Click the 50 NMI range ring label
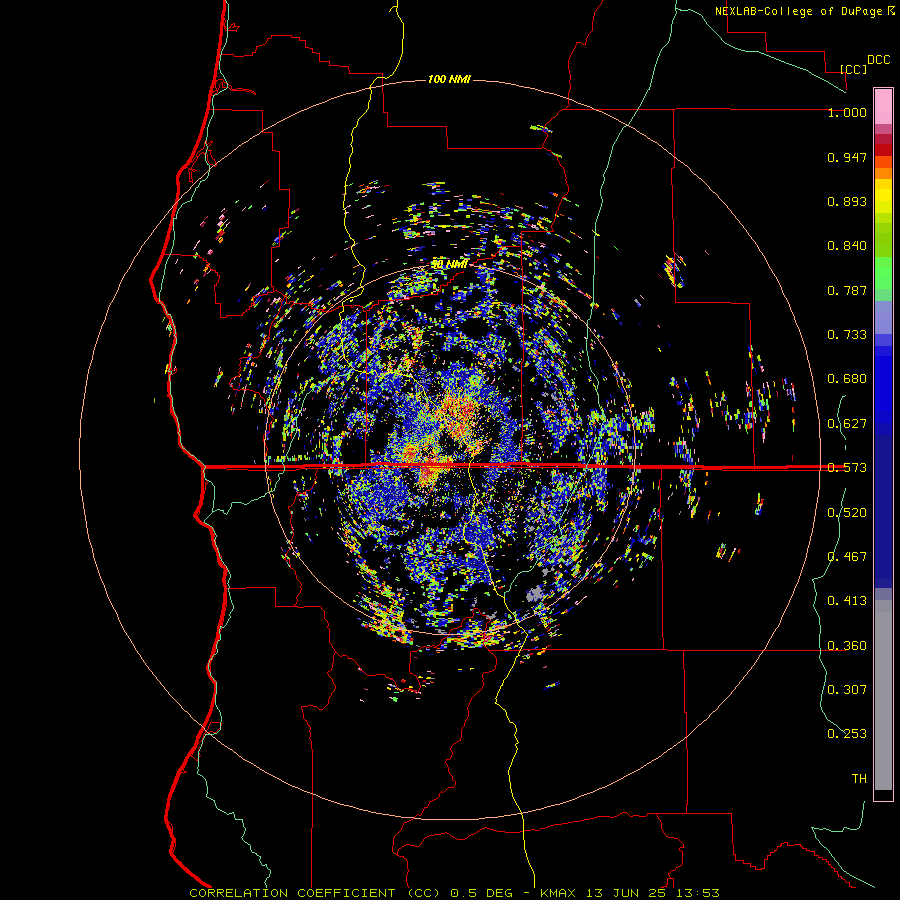The image size is (900, 900). tap(449, 264)
